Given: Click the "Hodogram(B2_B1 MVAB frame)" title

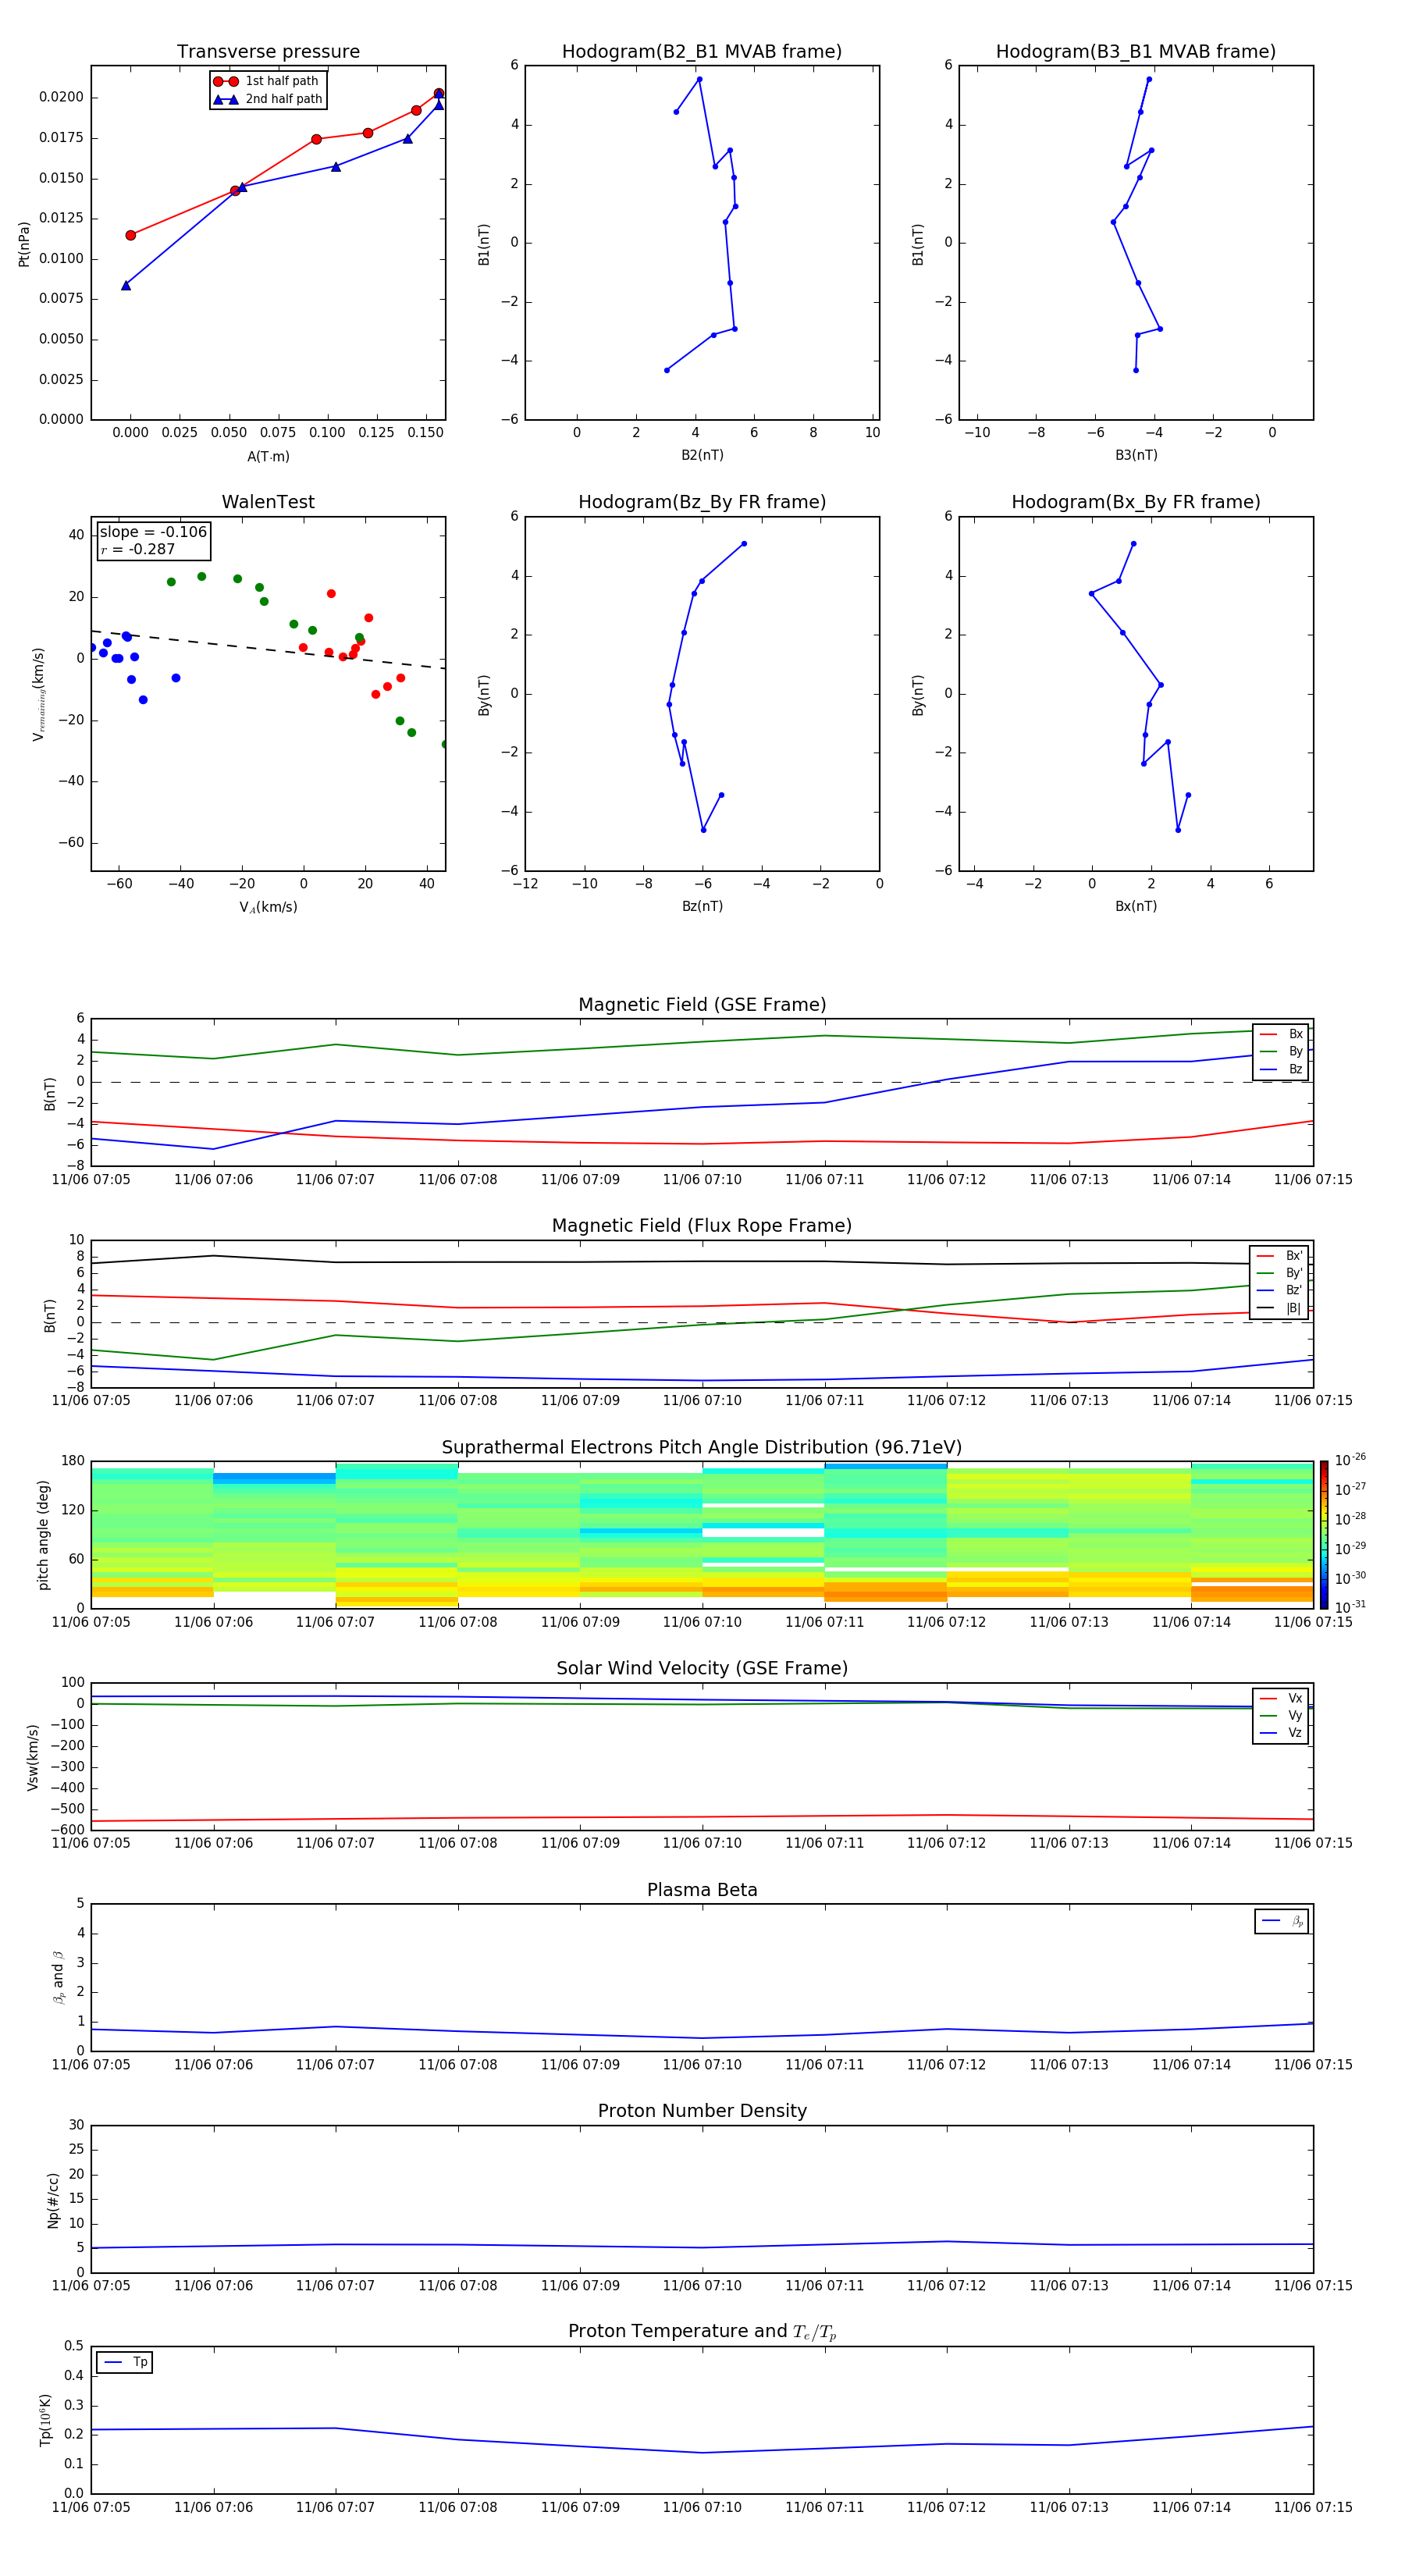Looking at the screenshot, I should click(702, 52).
